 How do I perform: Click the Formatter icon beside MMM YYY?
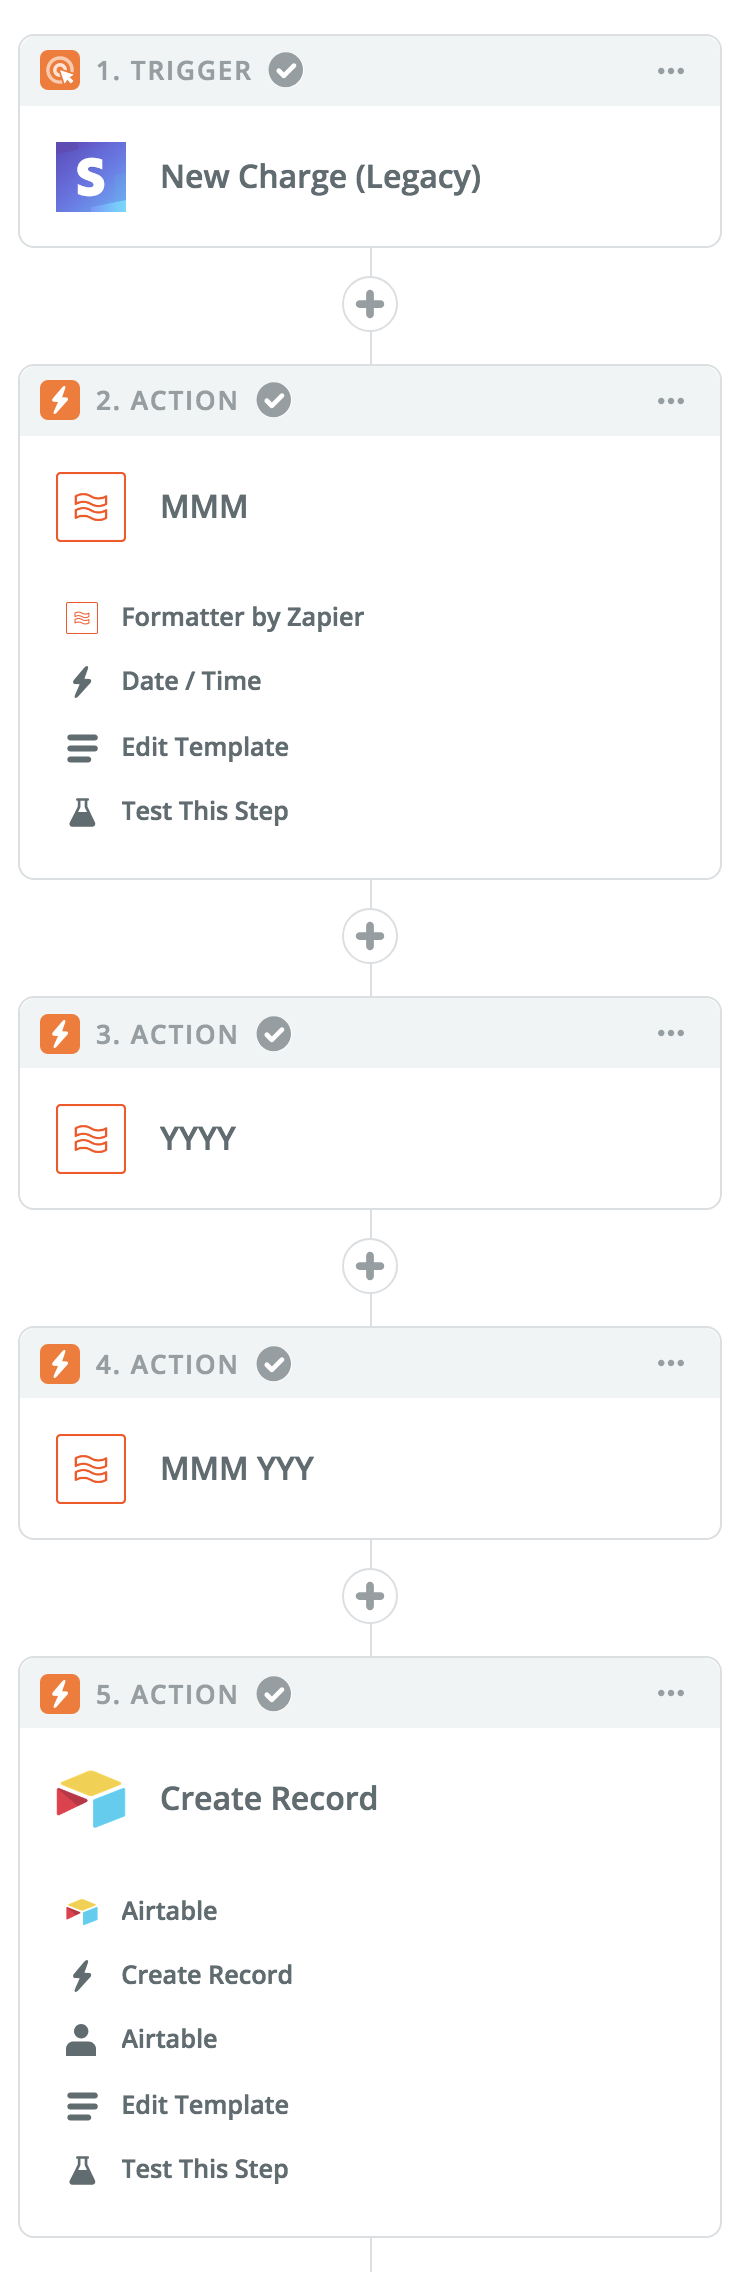[x=91, y=1469]
